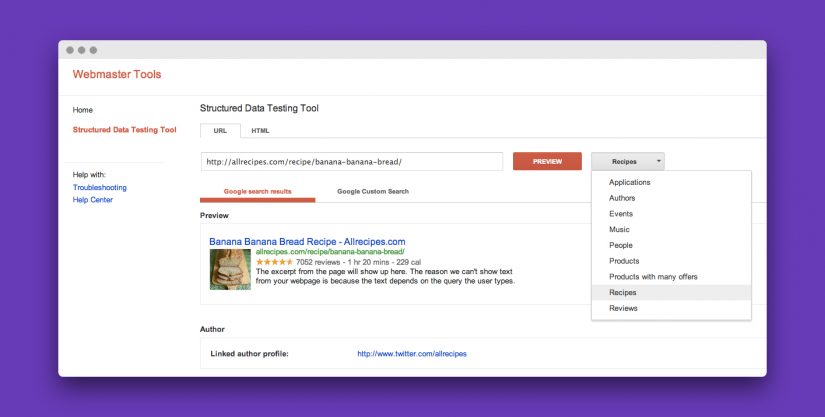
Task: Click the banana bread thumbnail image
Action: 230,269
